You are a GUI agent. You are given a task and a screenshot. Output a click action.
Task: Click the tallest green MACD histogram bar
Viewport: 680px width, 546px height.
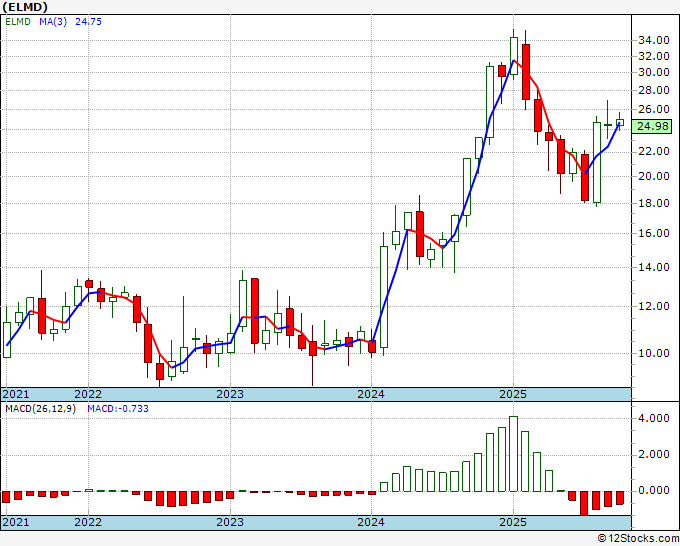coord(513,454)
